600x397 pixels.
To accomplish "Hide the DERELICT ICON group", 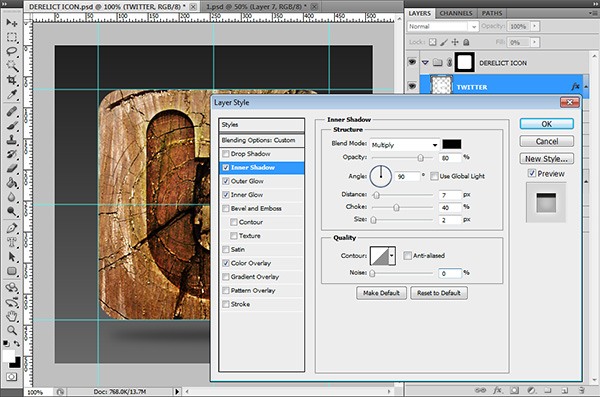I will click(x=412, y=62).
